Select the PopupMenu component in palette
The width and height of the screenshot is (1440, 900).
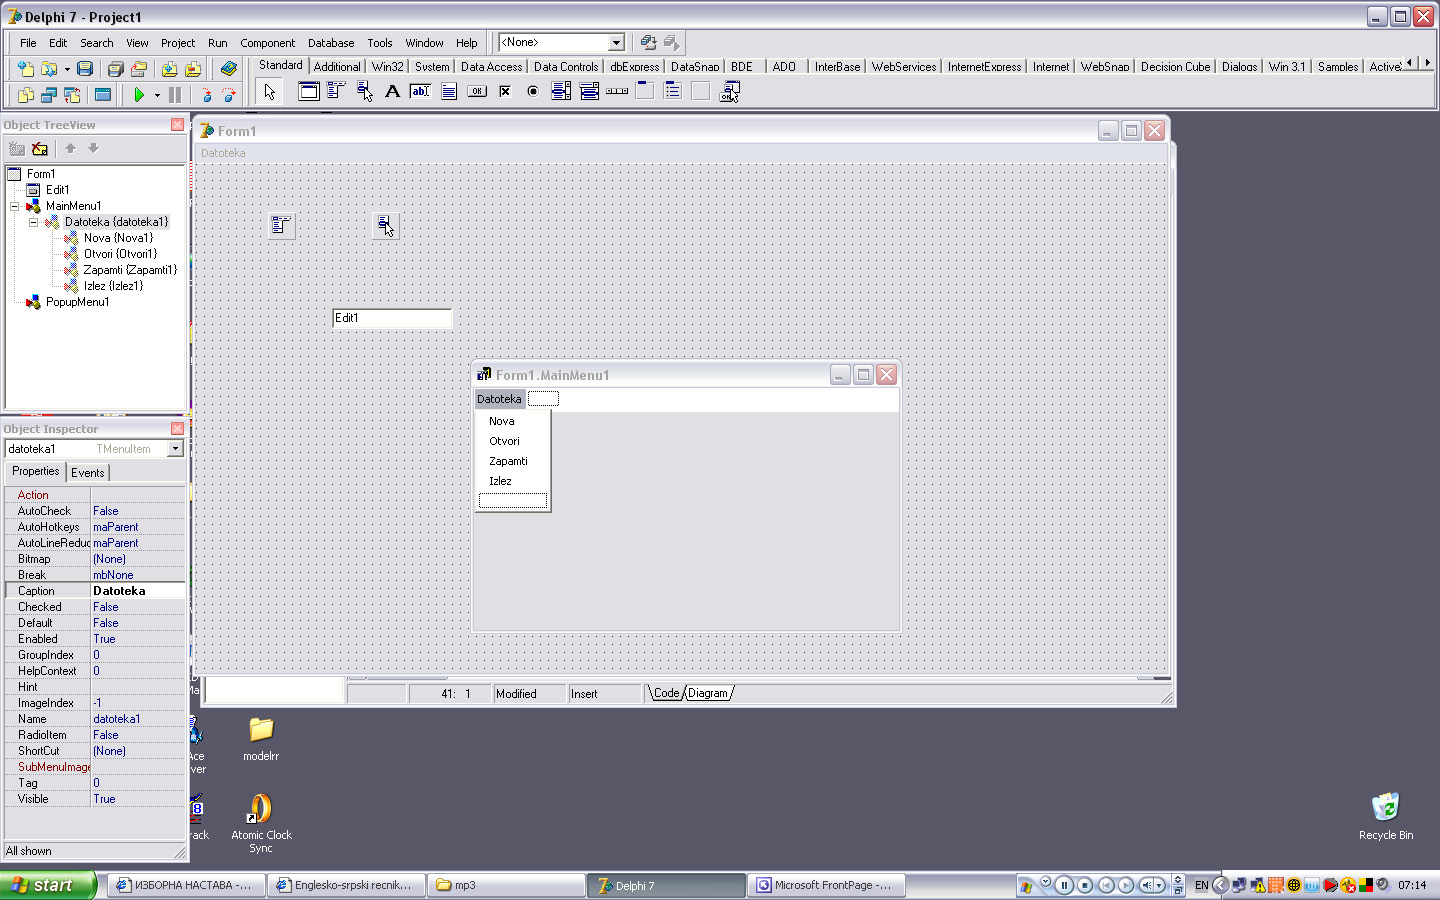365,91
